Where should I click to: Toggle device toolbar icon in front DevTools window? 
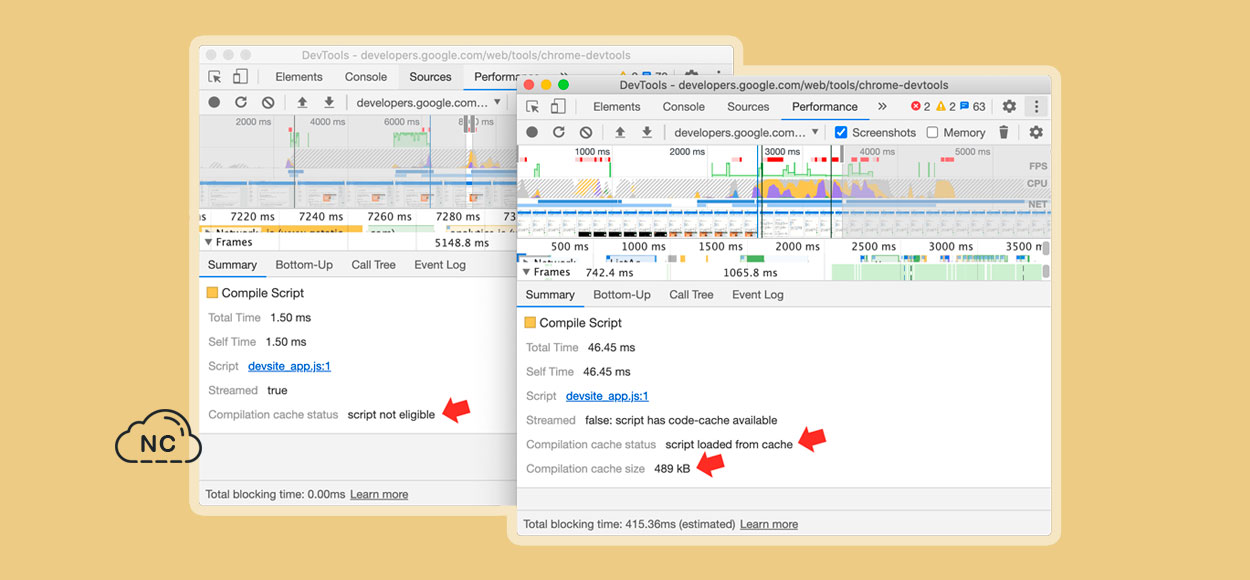pos(558,107)
